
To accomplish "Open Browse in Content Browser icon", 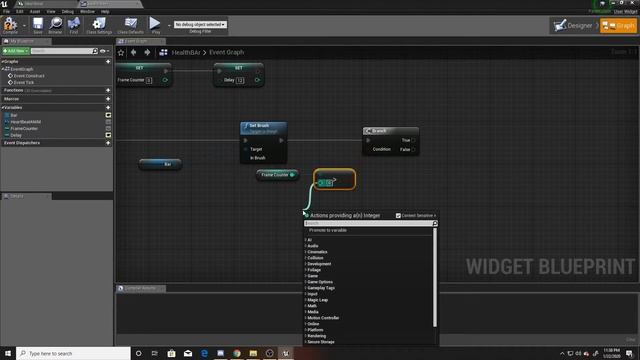I will tap(55, 25).
